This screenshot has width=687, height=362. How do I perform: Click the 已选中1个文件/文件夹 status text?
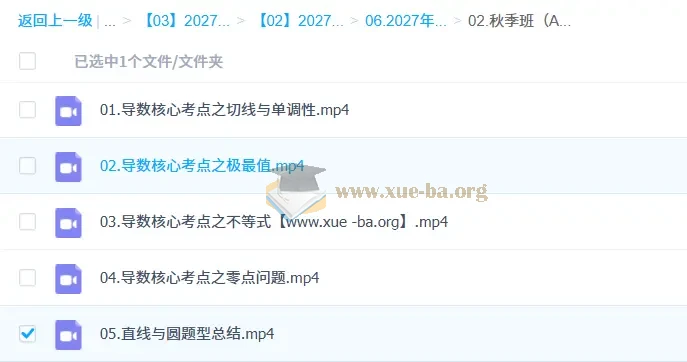tap(149, 61)
